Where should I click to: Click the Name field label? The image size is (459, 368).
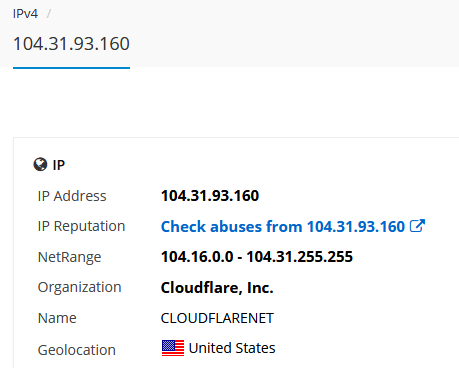pos(57,318)
